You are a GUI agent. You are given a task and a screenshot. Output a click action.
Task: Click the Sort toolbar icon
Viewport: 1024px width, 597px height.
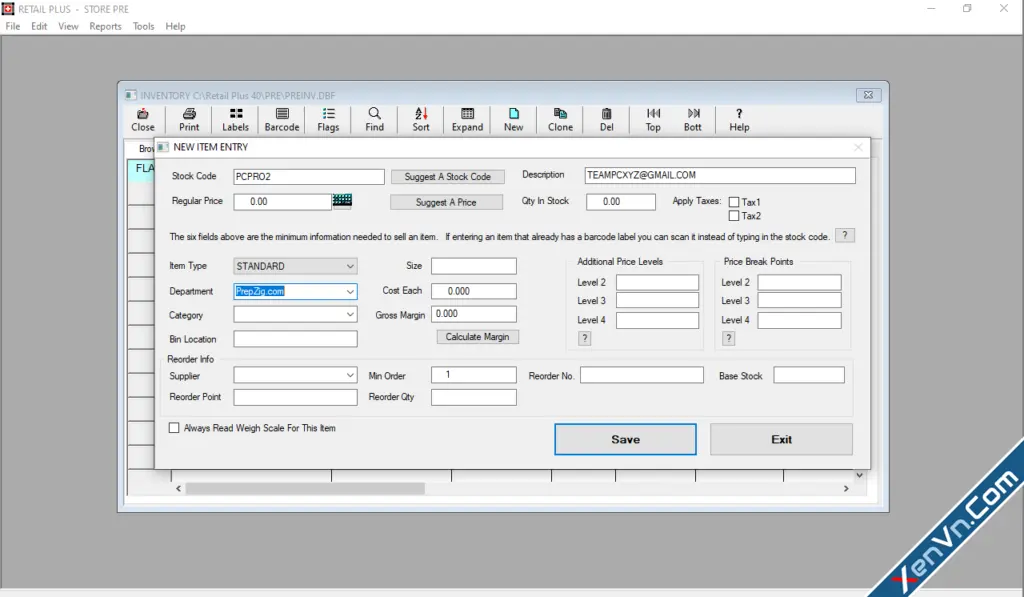[x=421, y=120]
